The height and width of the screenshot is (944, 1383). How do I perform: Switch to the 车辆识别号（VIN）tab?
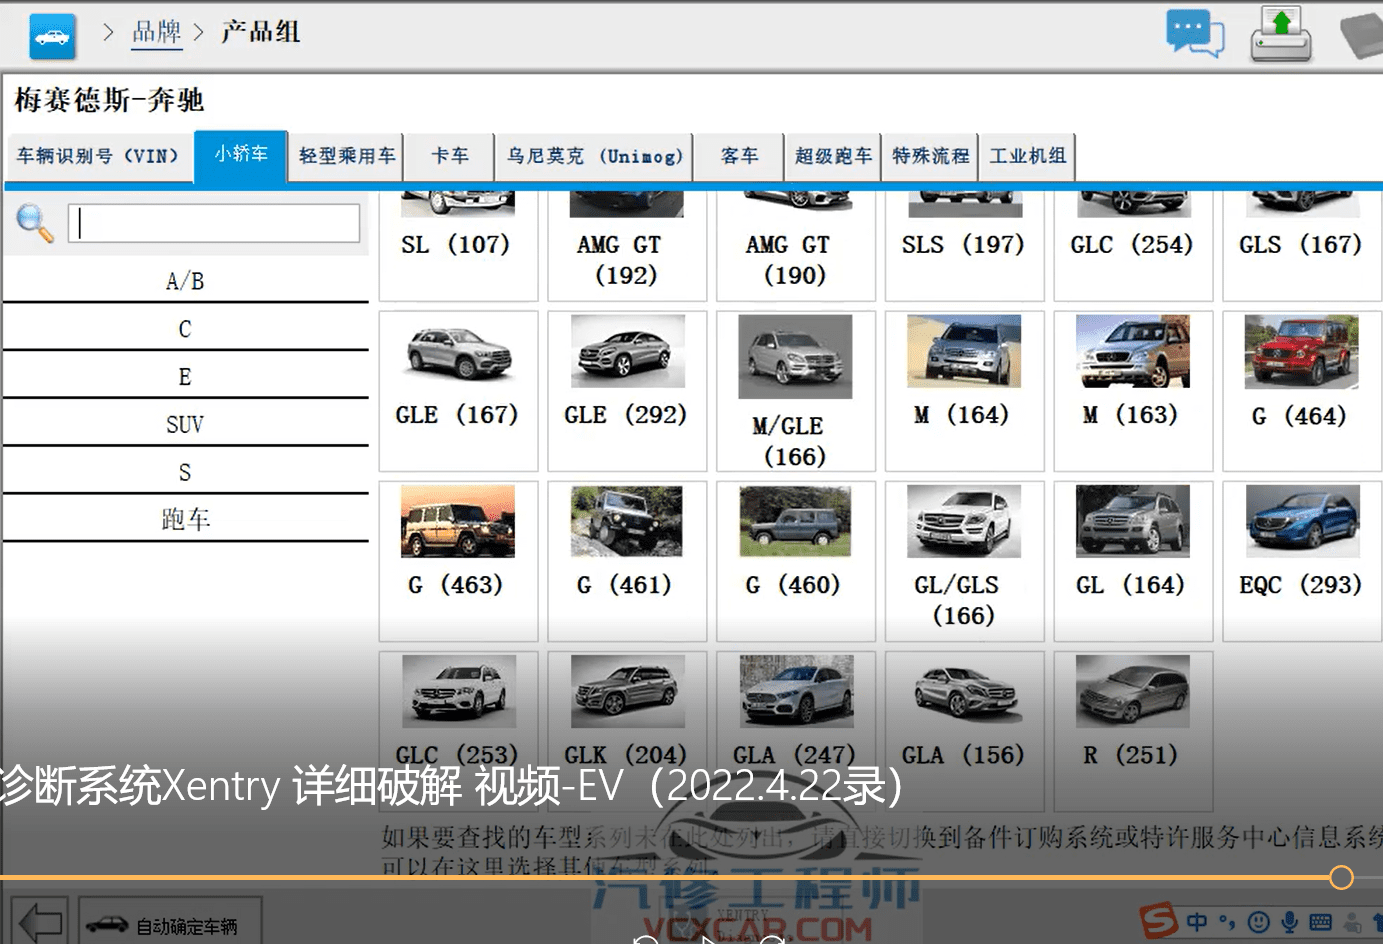(x=100, y=157)
